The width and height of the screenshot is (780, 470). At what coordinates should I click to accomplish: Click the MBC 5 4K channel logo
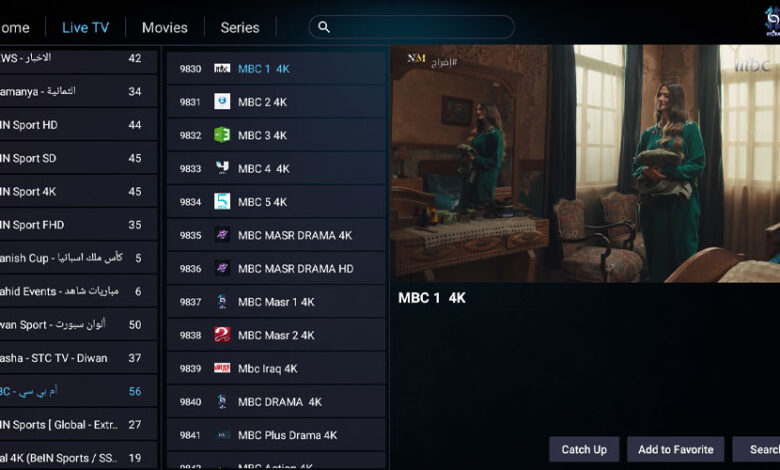222,201
